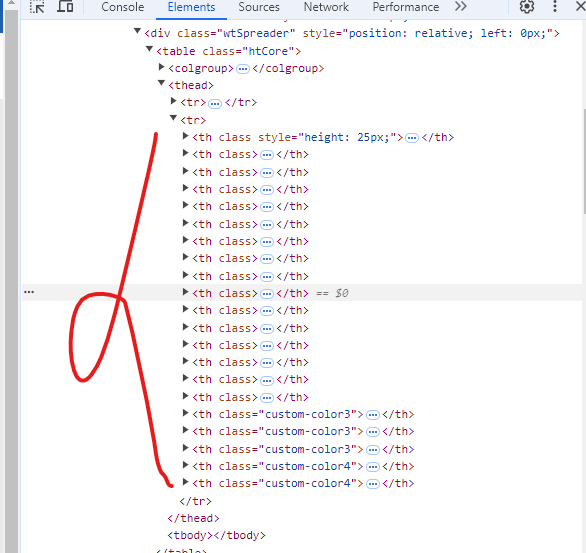Activate the inspect element picker icon
The width and height of the screenshot is (586, 553).
37,7
